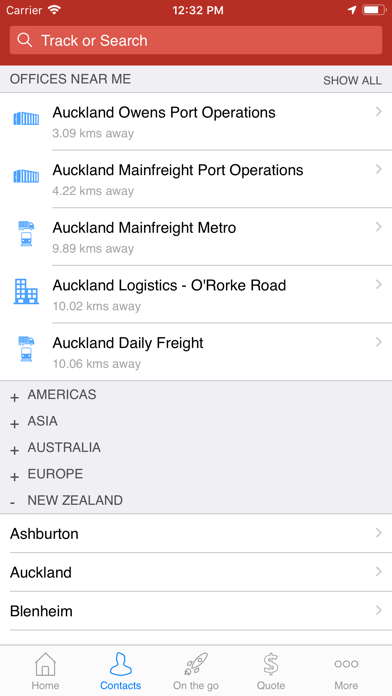Select the Contacts tab
The image size is (392, 696).
pyautogui.click(x=120, y=671)
